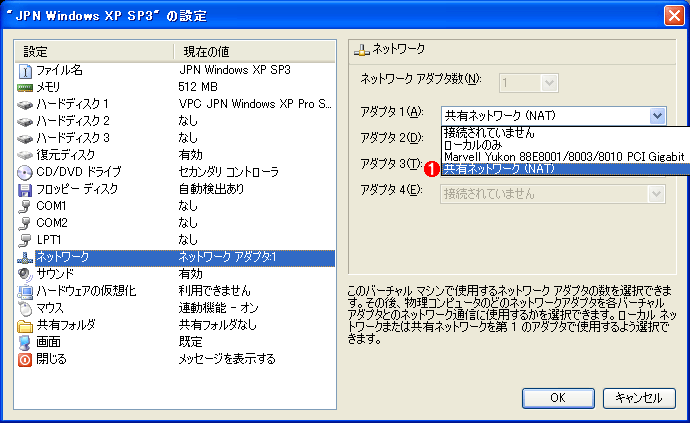Click the フロッピー ディスク floppy icon
690x423 pixels.
tap(25, 190)
